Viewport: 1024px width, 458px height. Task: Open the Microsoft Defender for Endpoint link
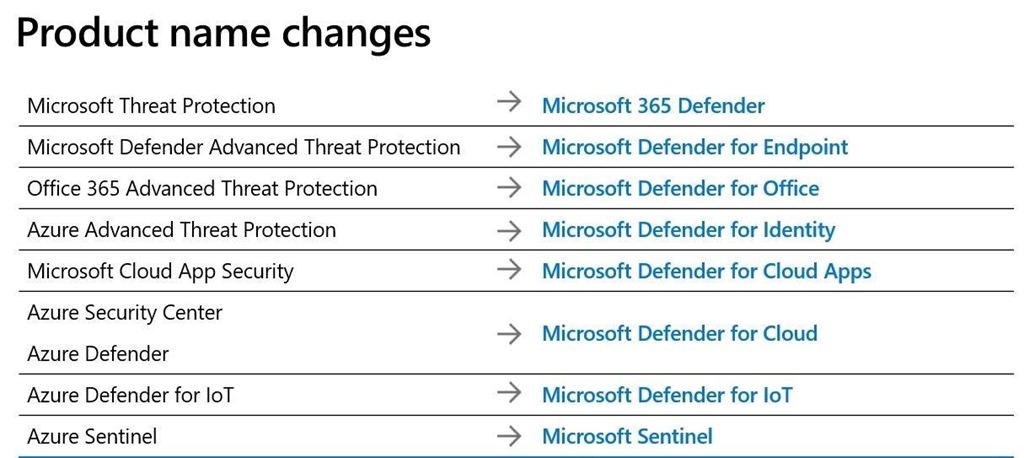(694, 147)
